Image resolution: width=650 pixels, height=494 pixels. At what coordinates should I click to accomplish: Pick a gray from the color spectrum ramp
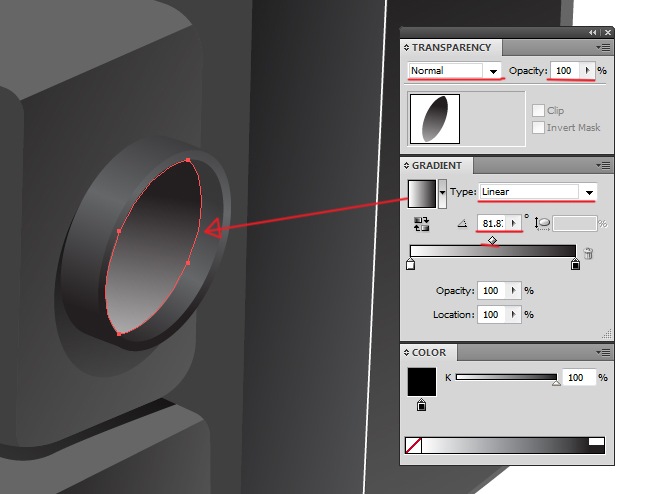(505, 446)
